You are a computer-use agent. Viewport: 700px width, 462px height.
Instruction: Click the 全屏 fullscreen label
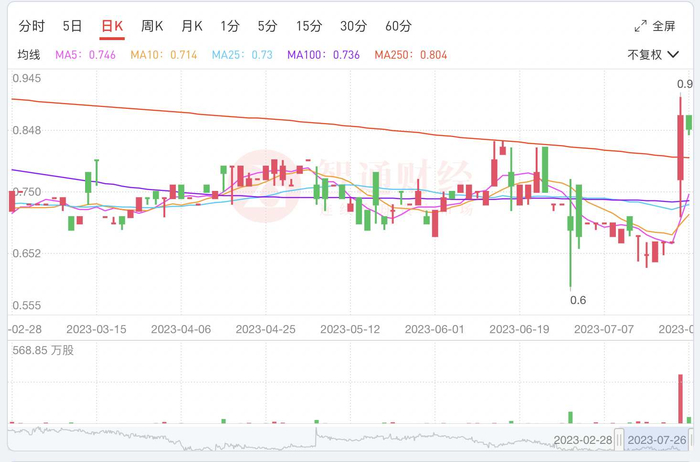664,26
